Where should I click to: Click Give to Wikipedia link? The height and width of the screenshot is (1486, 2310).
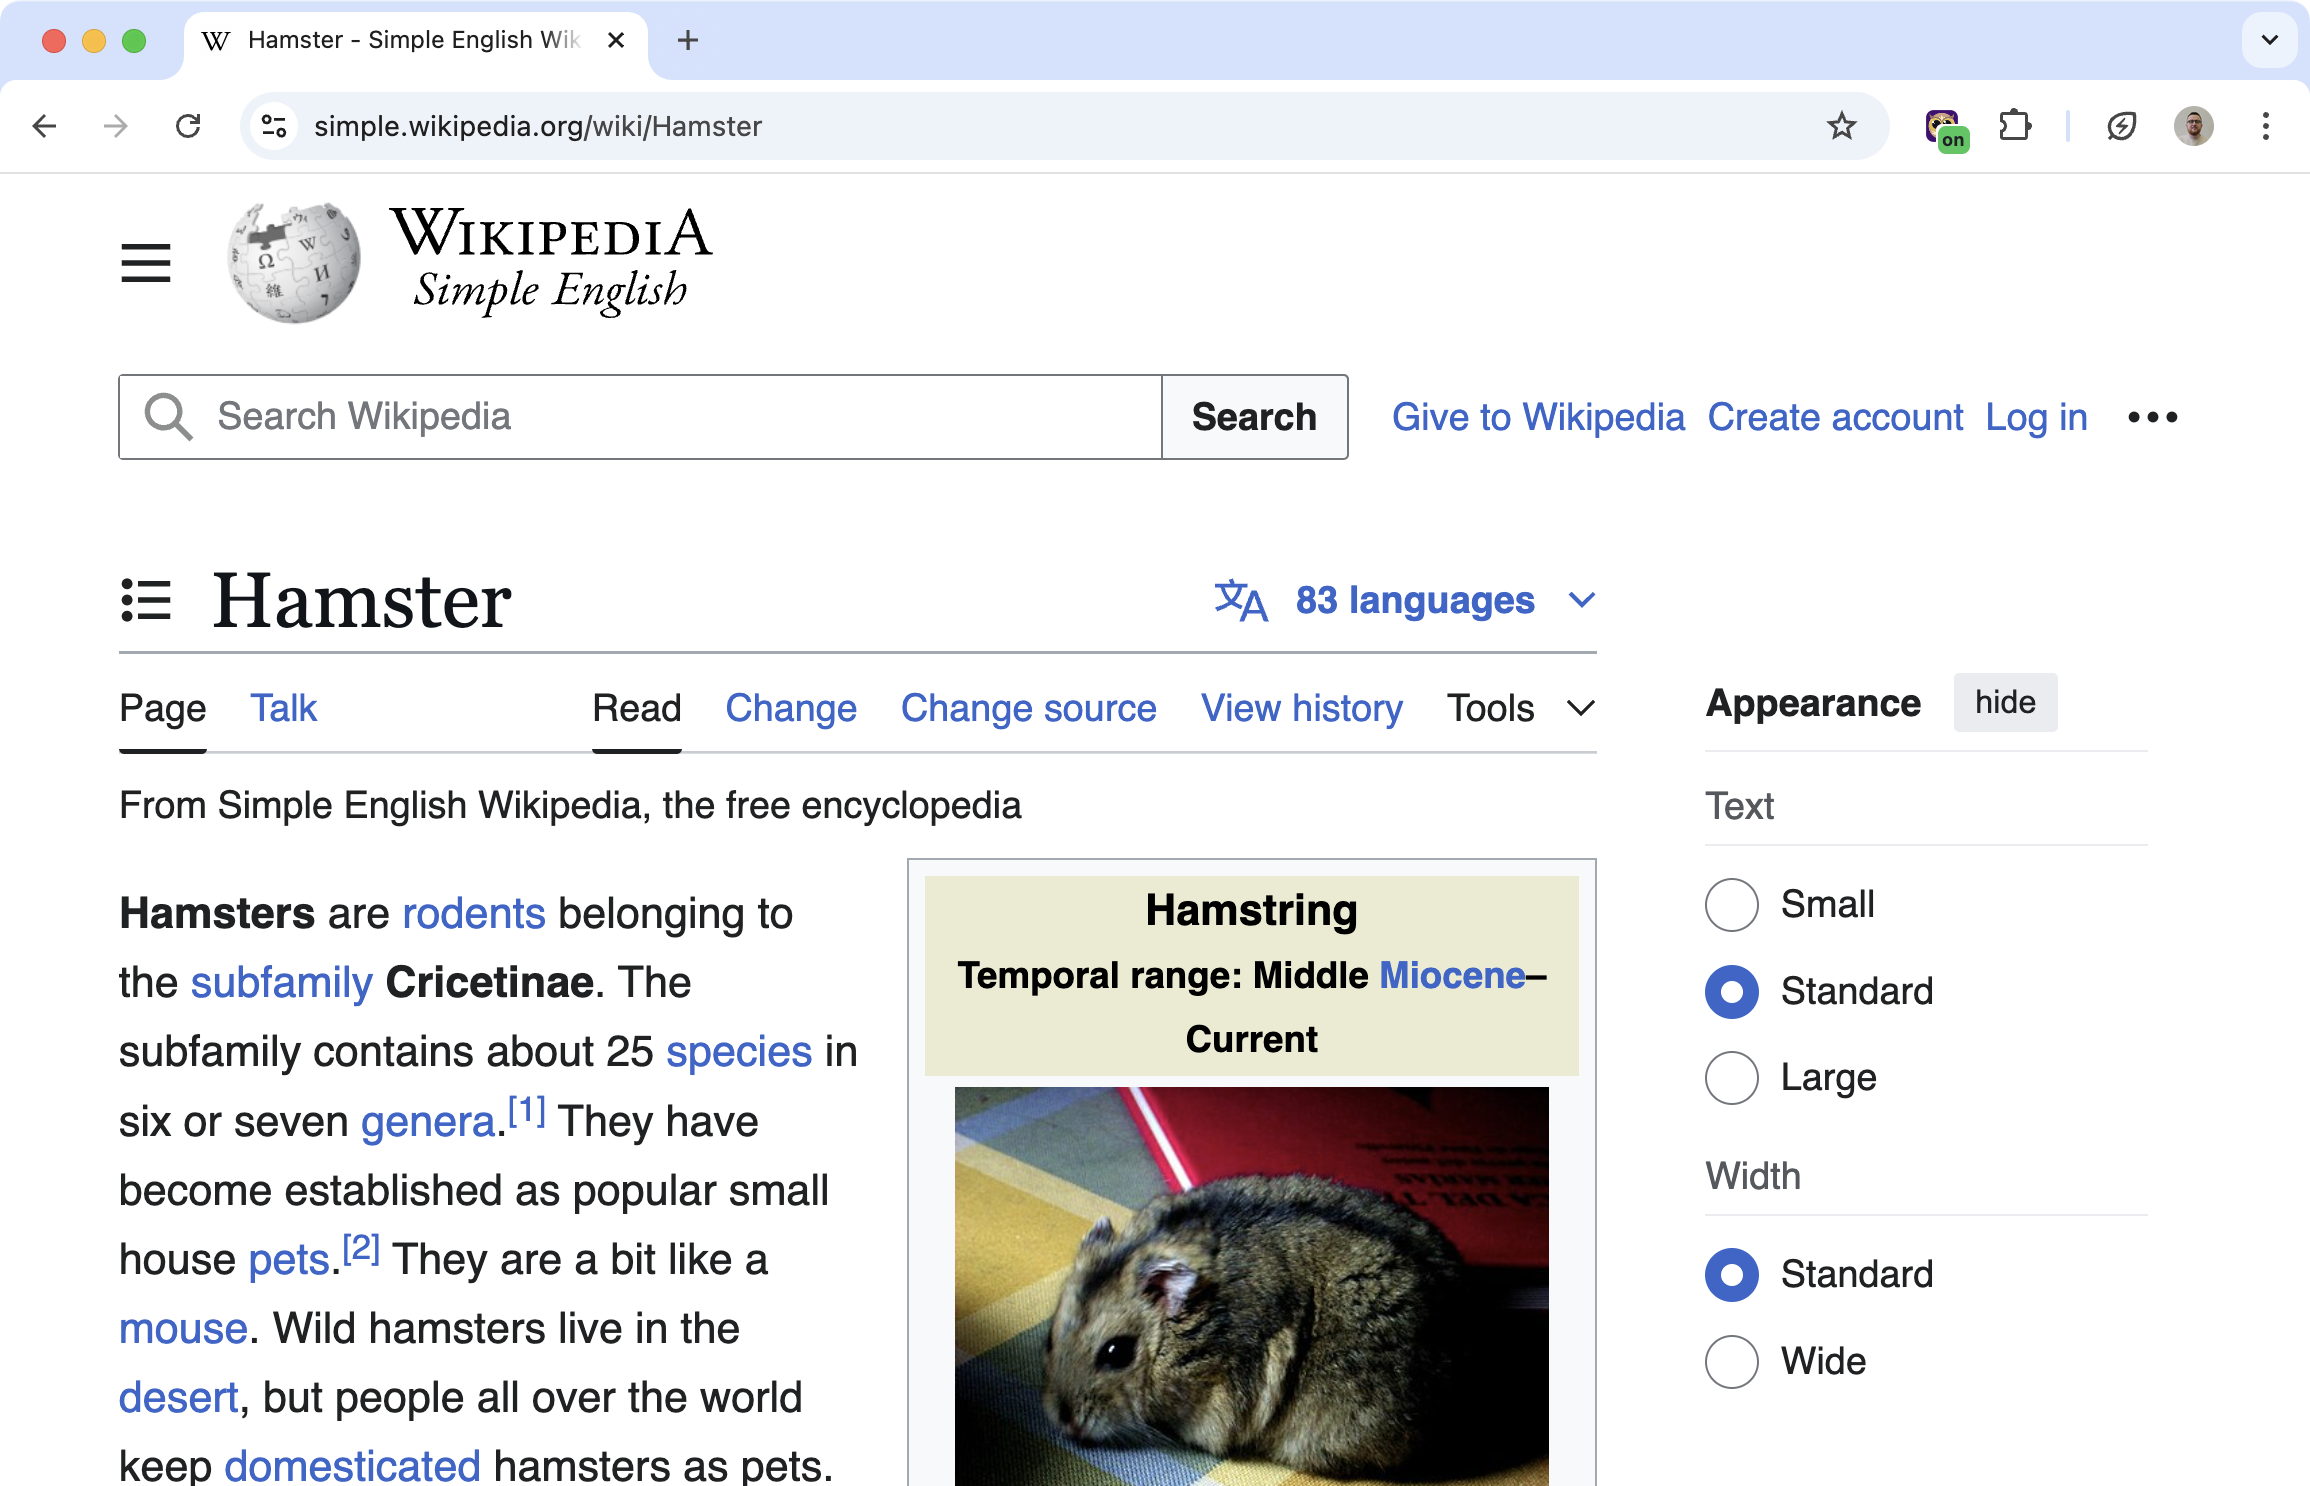[x=1538, y=417]
